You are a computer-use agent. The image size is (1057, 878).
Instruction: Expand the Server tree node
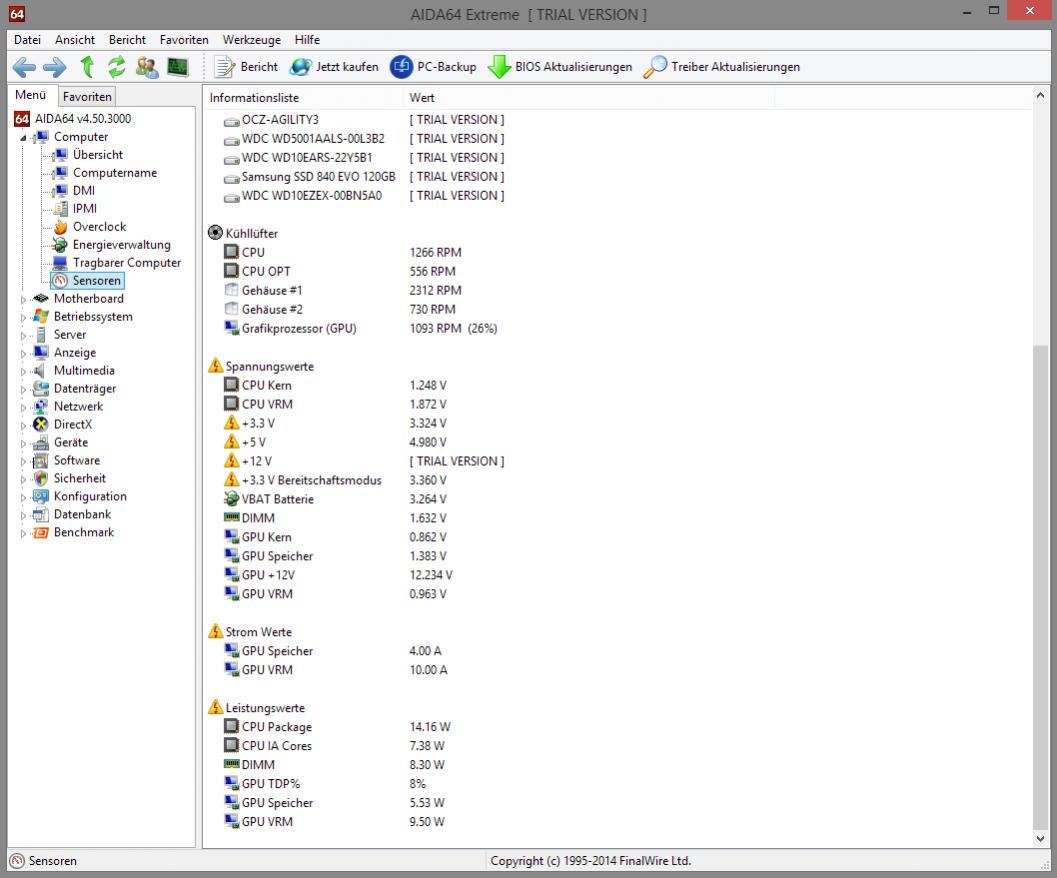pos(24,335)
